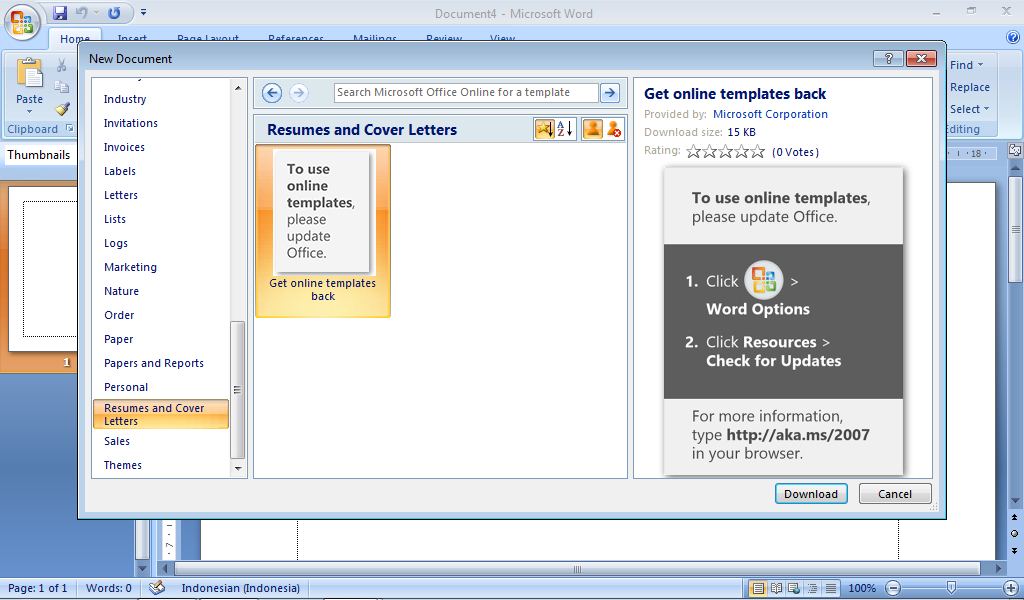The image size is (1024, 600).
Task: Select the Invitations template category
Action: coord(131,123)
